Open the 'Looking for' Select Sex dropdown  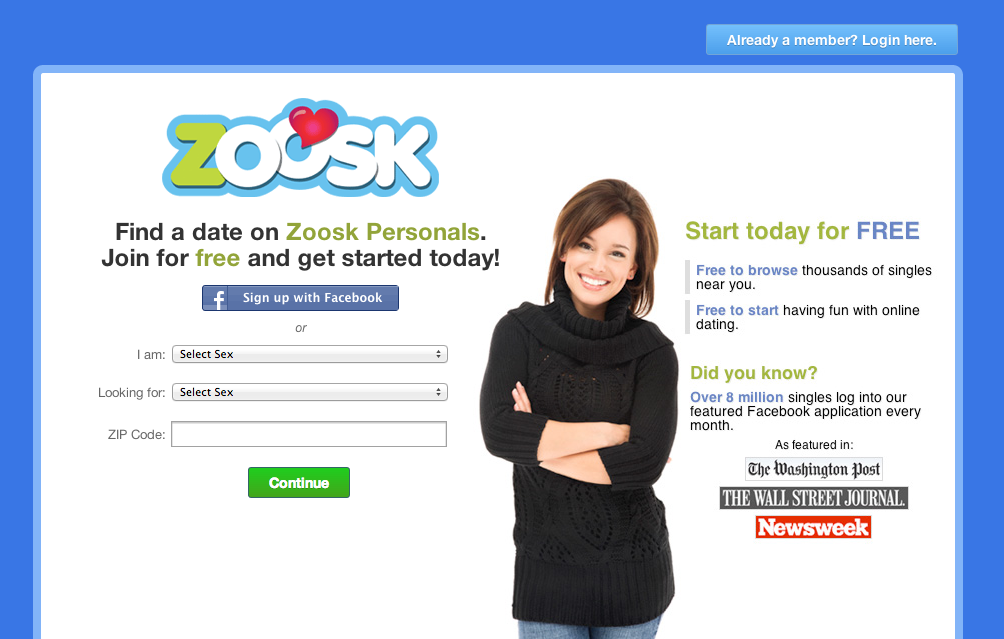pos(310,392)
